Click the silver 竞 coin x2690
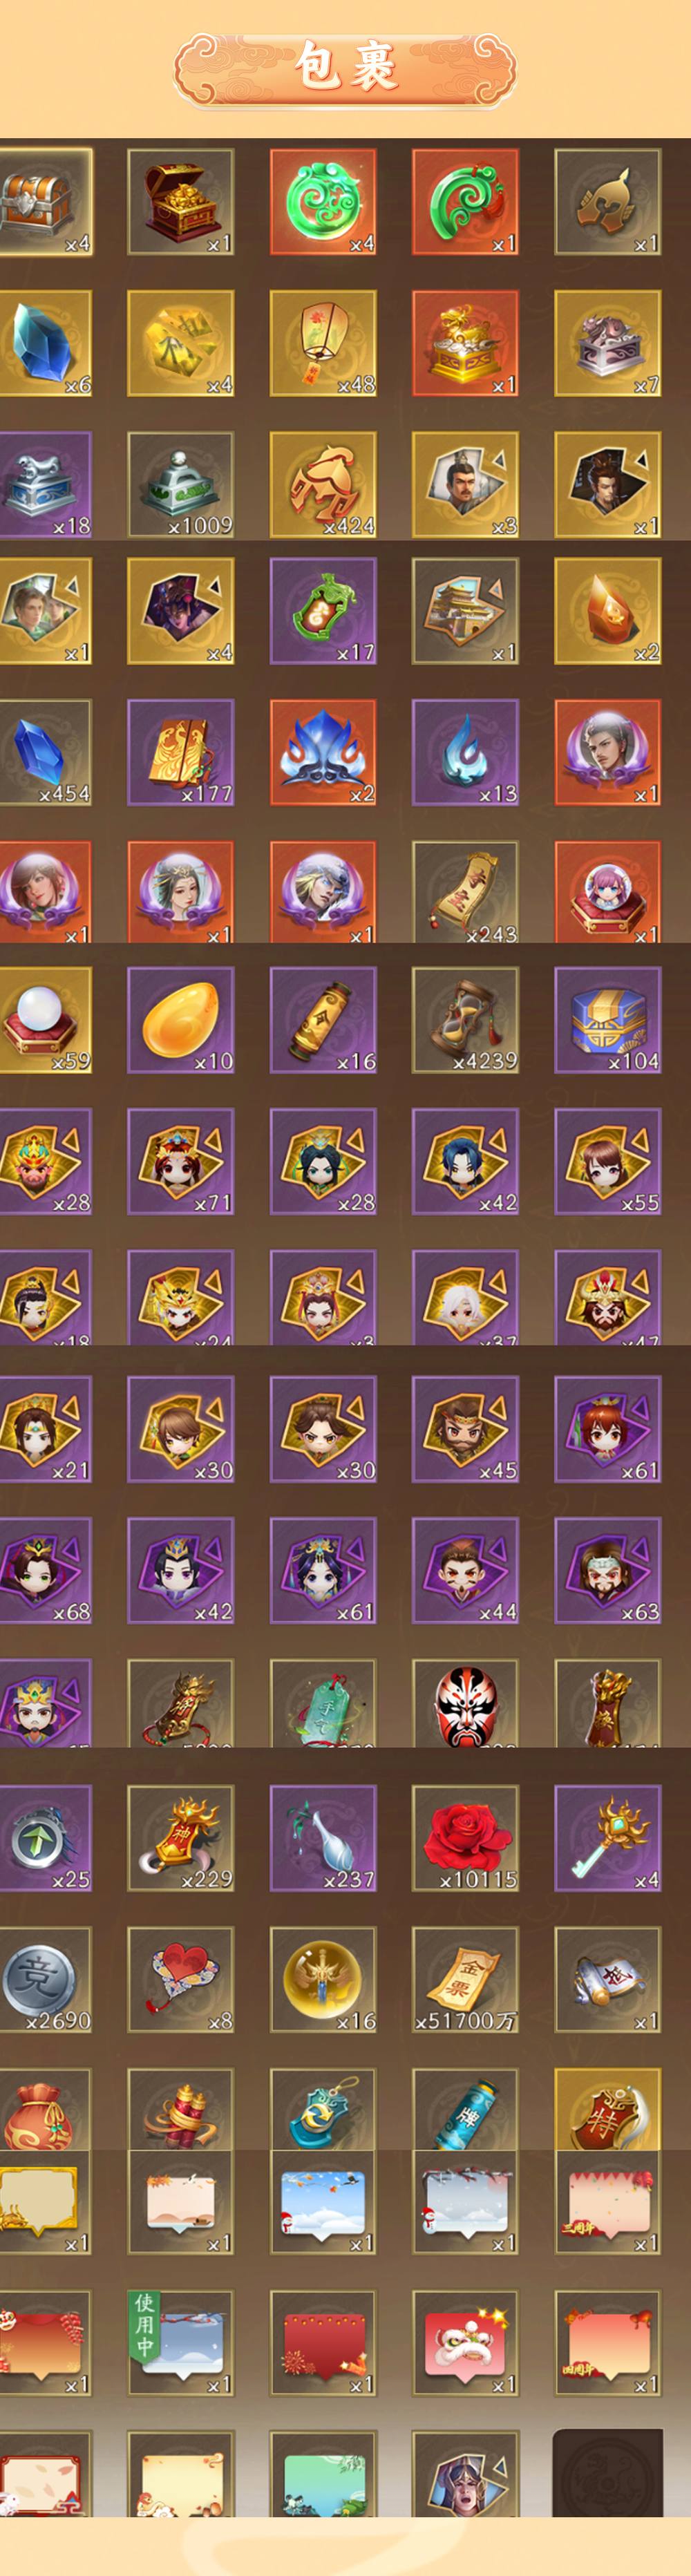 pos(45,1980)
